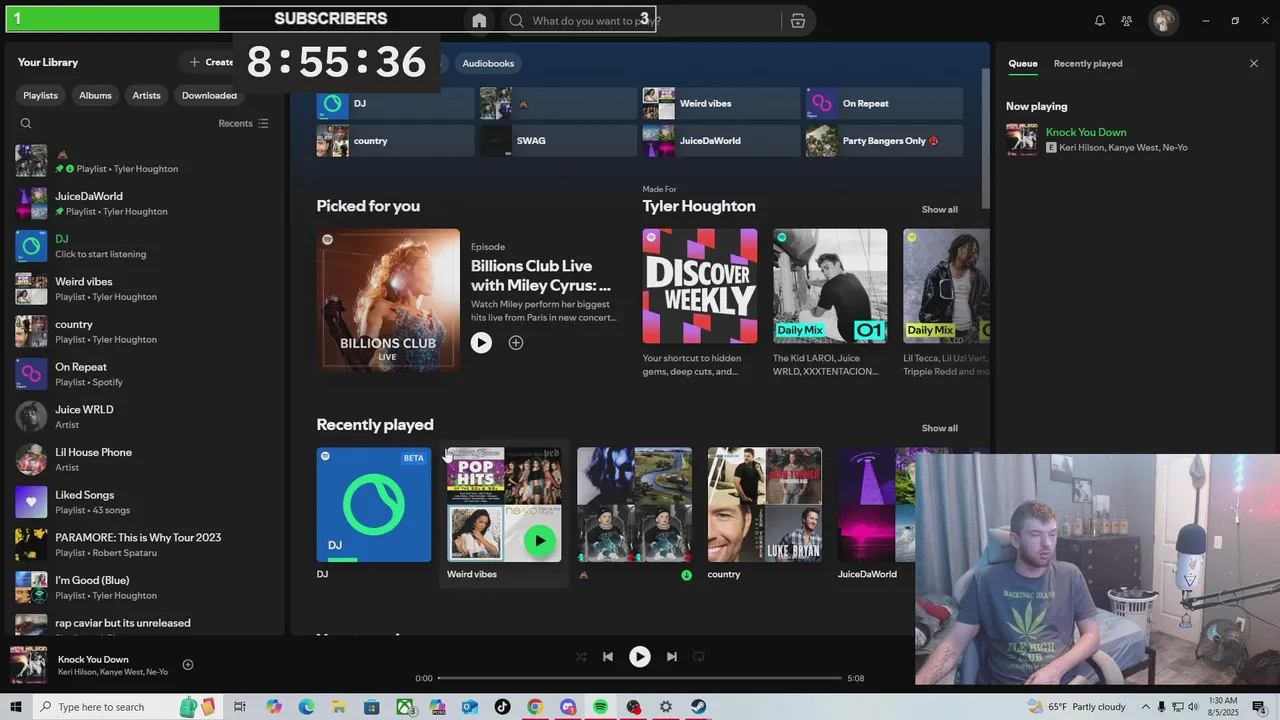Open the SWAG shortcut tile
This screenshot has height=720, width=1280.
pos(558,141)
